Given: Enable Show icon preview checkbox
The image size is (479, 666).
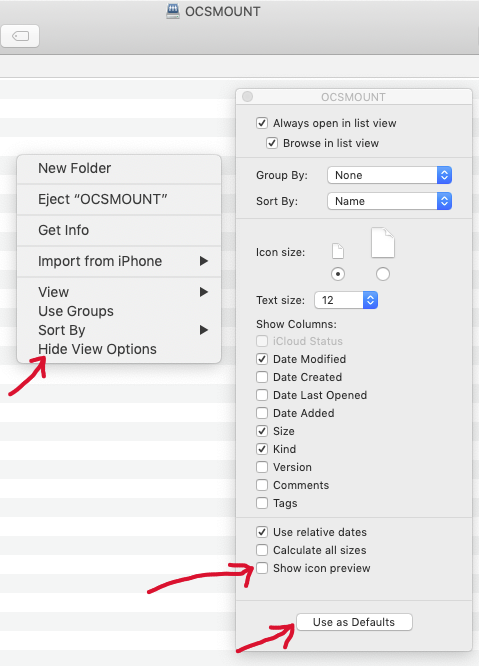Looking at the screenshot, I should coord(262,568).
